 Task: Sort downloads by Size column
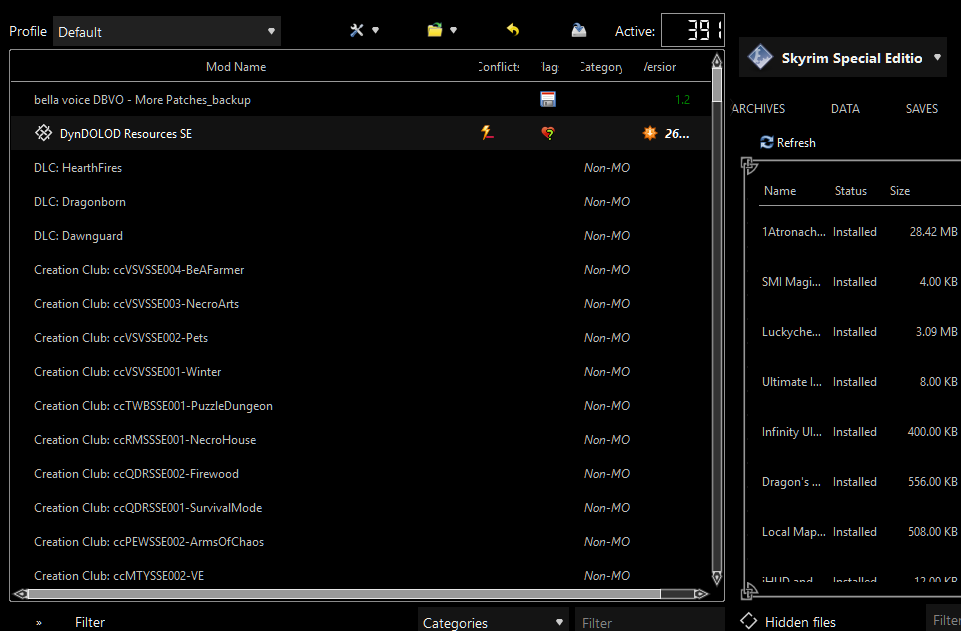pos(900,191)
